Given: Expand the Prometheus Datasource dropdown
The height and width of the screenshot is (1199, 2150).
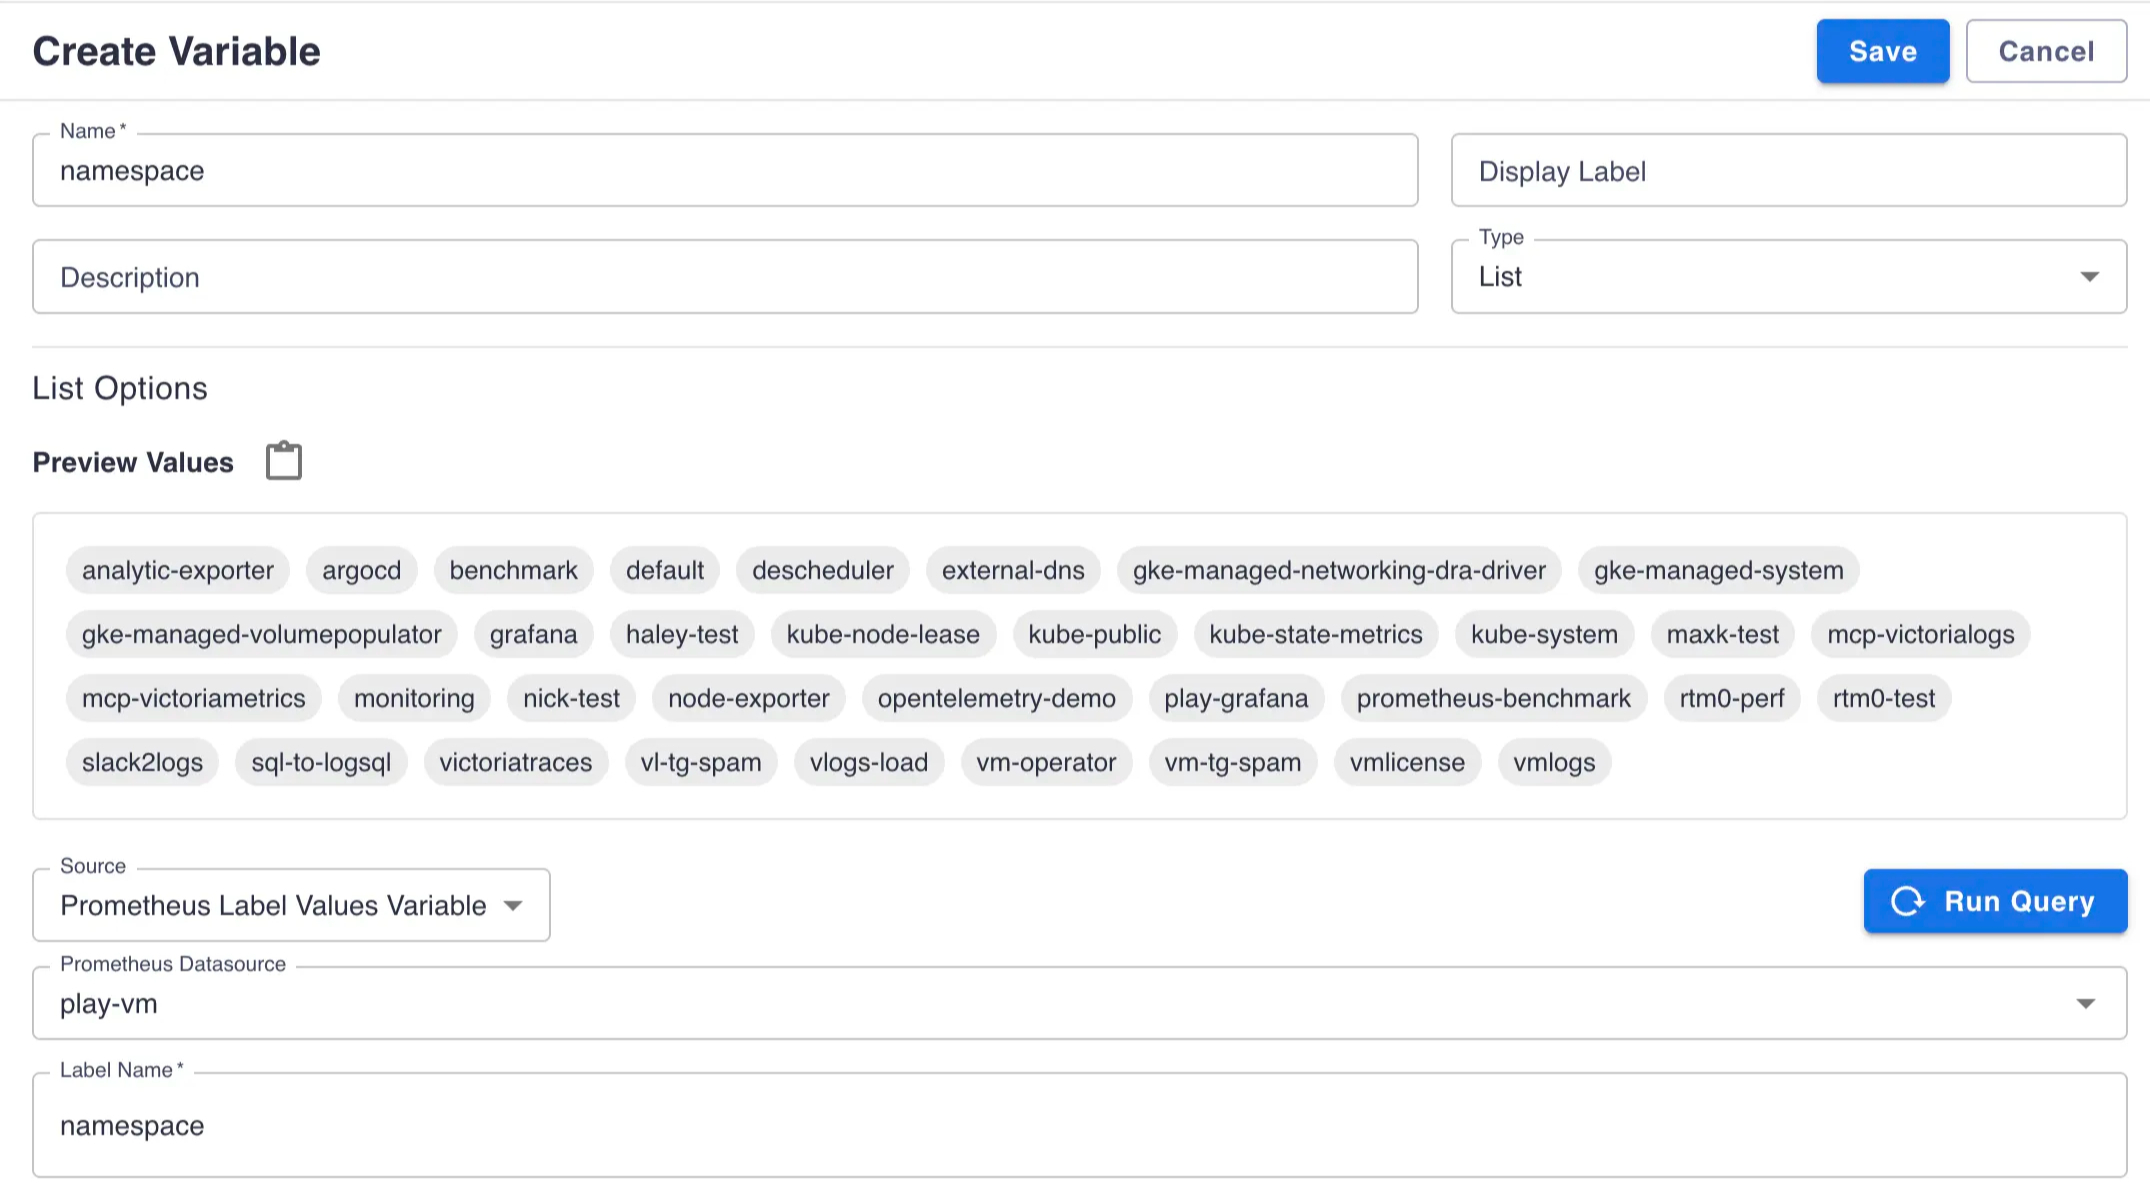Looking at the screenshot, I should 2085,1003.
